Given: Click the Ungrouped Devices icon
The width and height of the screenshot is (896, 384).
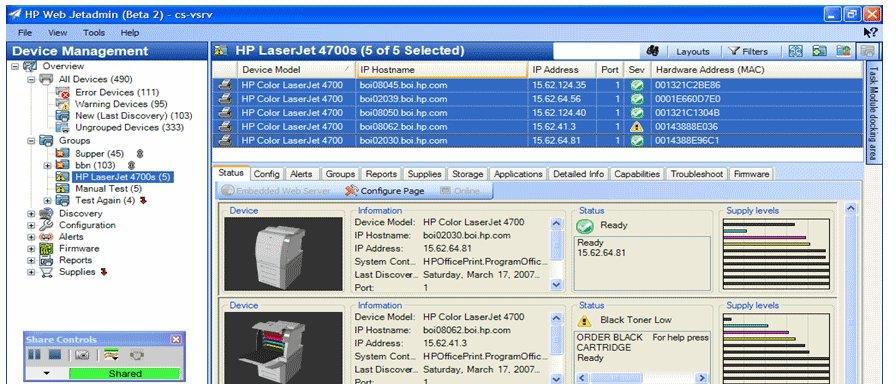Looking at the screenshot, I should point(62,127).
